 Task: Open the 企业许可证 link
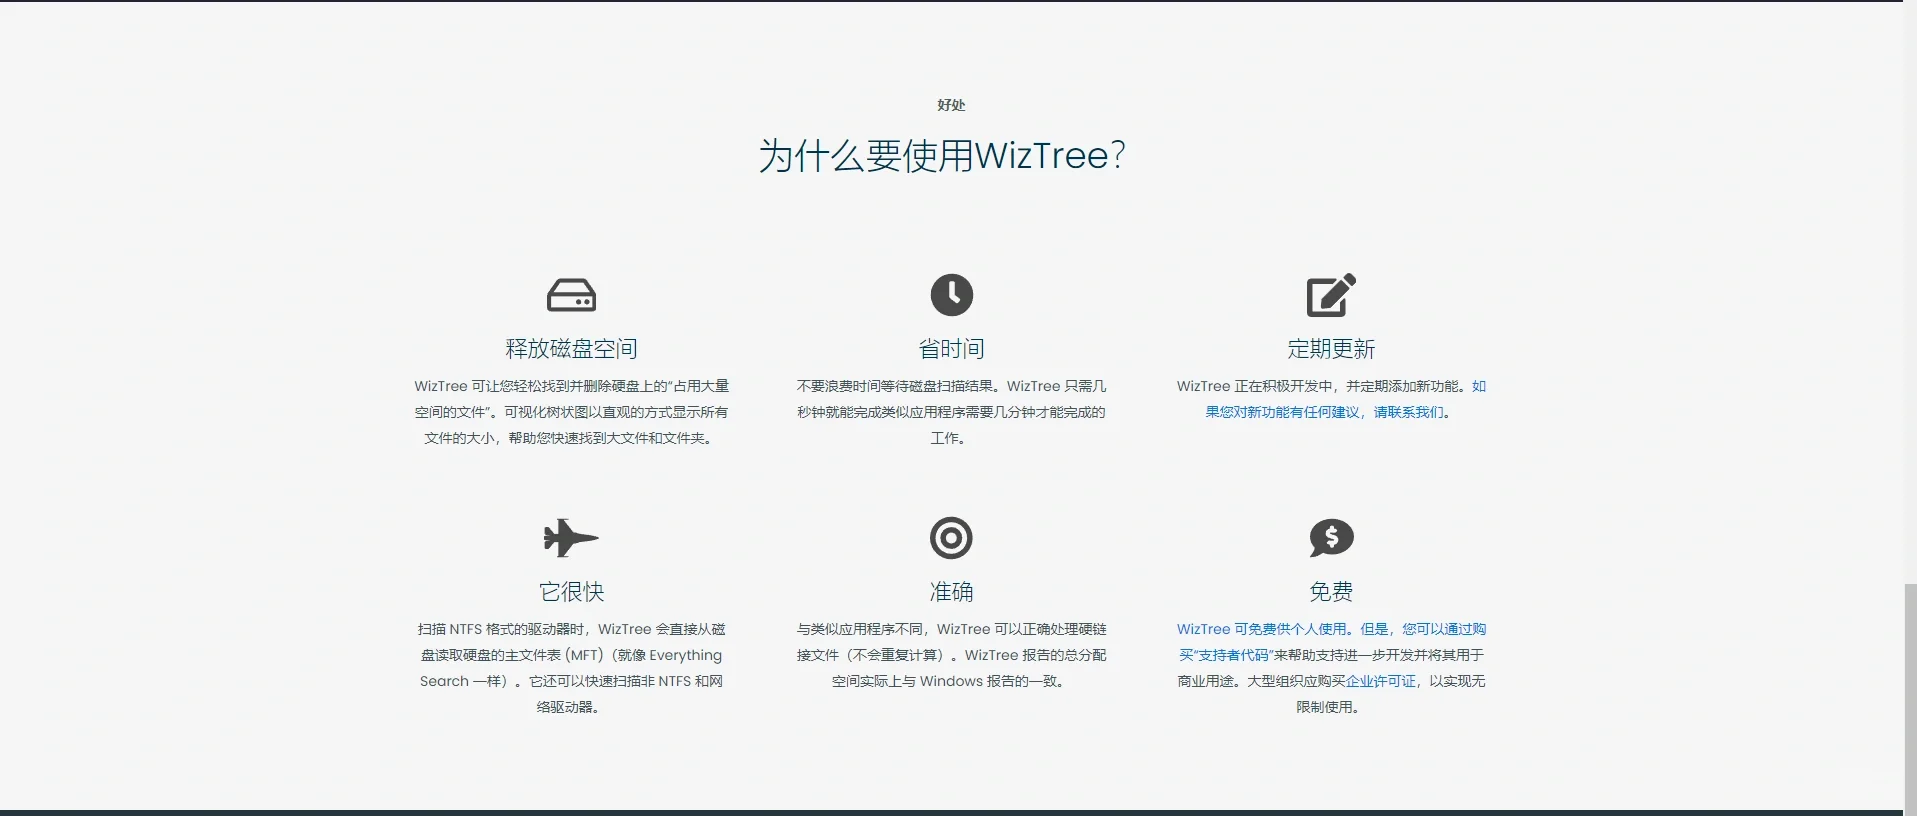pyautogui.click(x=1380, y=681)
